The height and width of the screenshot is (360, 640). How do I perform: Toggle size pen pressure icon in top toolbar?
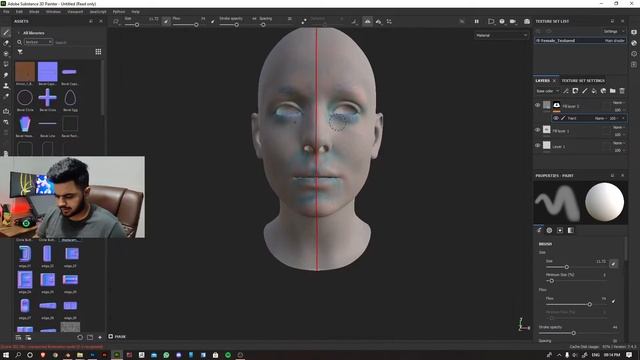coord(166,21)
